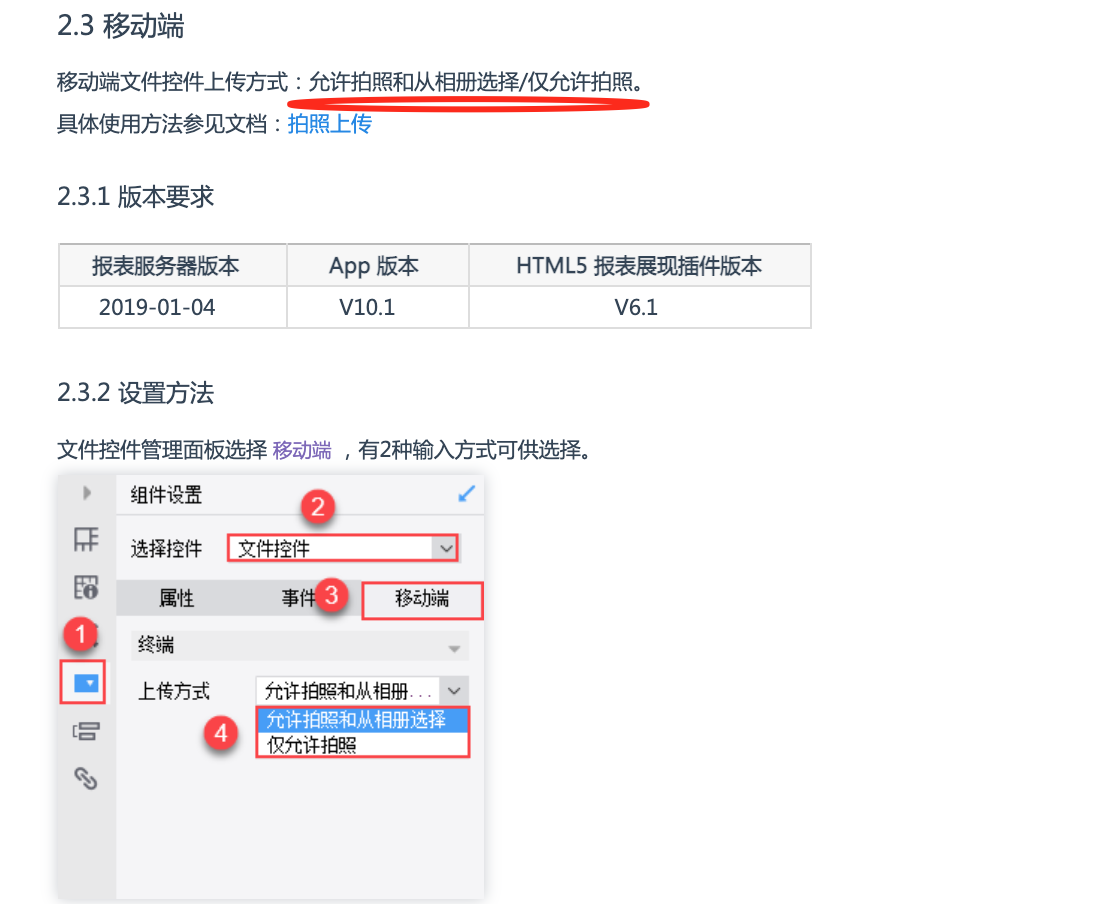Click the 2.3.2 设置方法 heading

[x=135, y=393]
